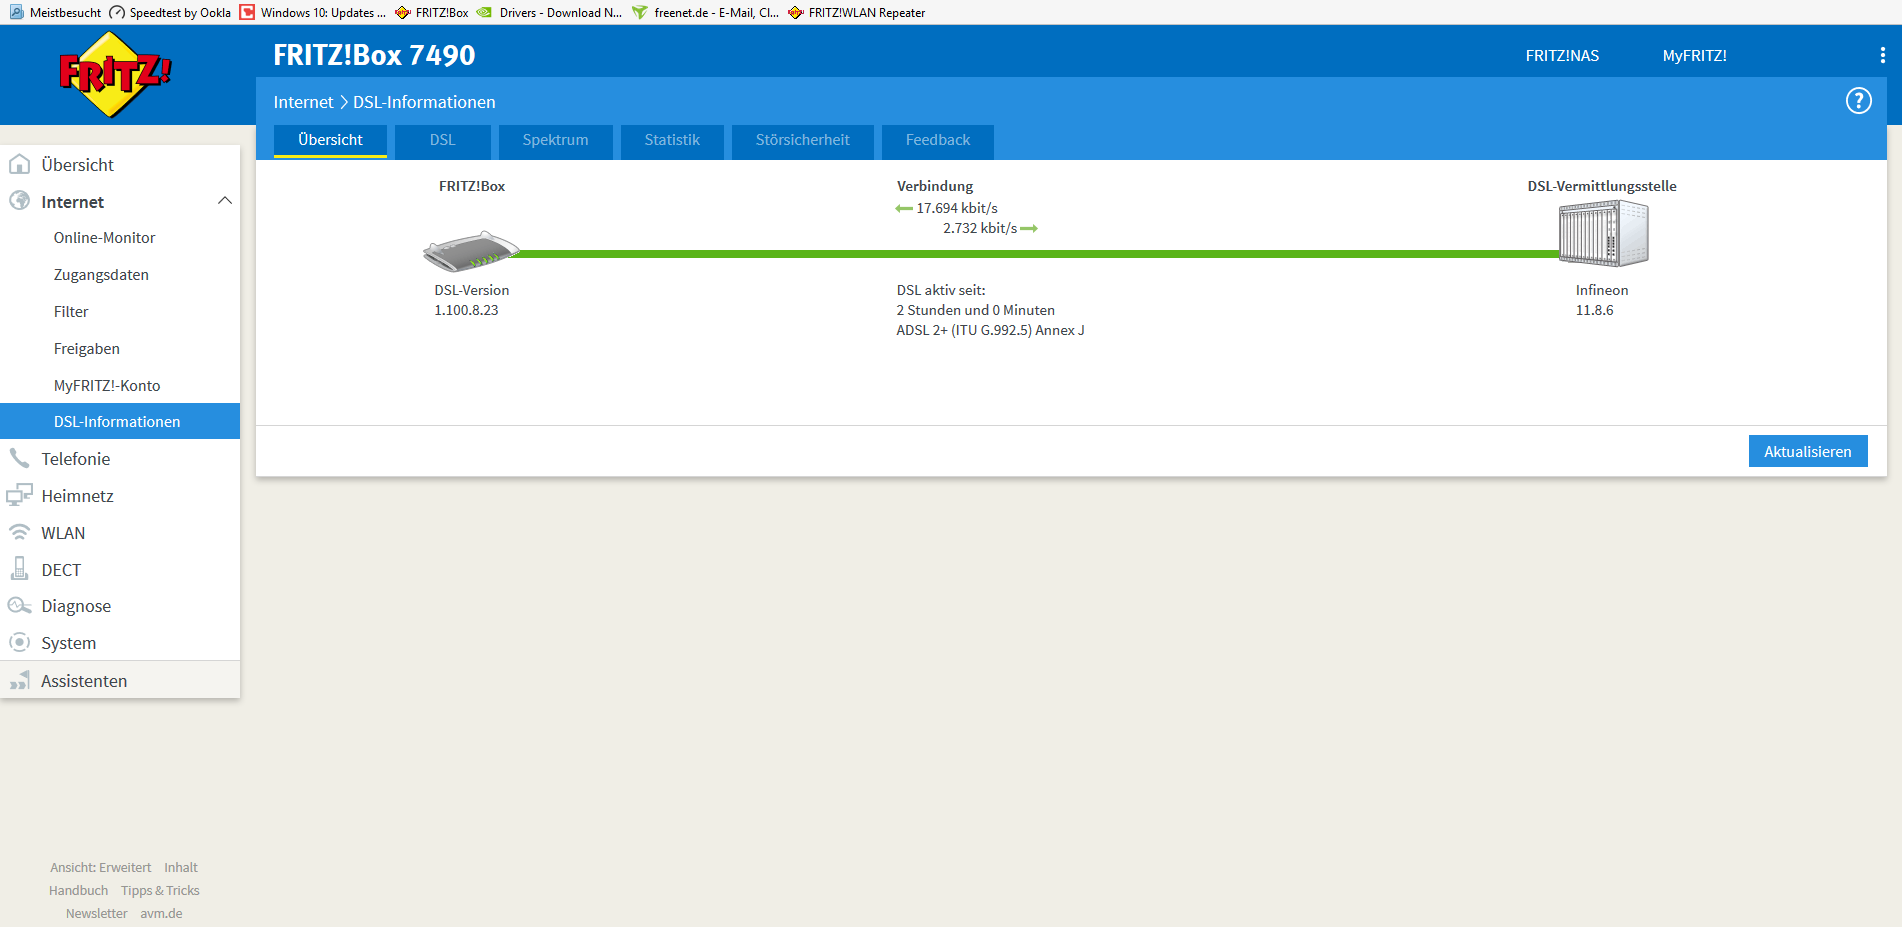Image resolution: width=1902 pixels, height=927 pixels.
Task: Click the FRITZ!Box bookmark icon
Action: [403, 12]
